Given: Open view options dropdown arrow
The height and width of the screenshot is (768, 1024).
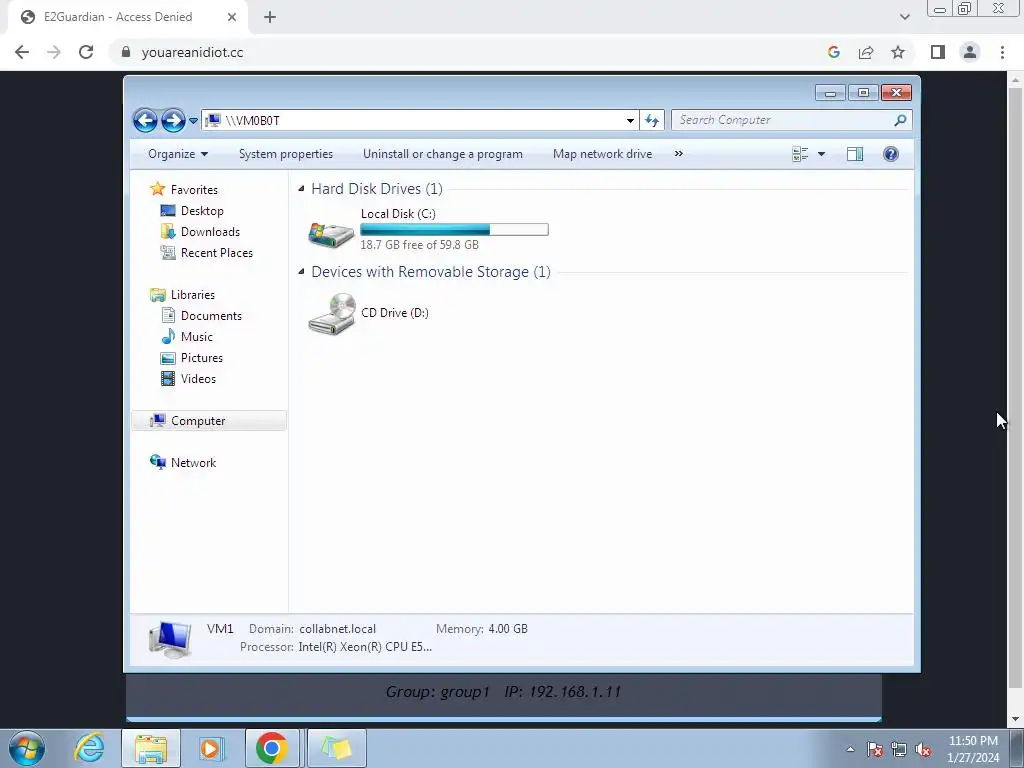Looking at the screenshot, I should [x=822, y=154].
